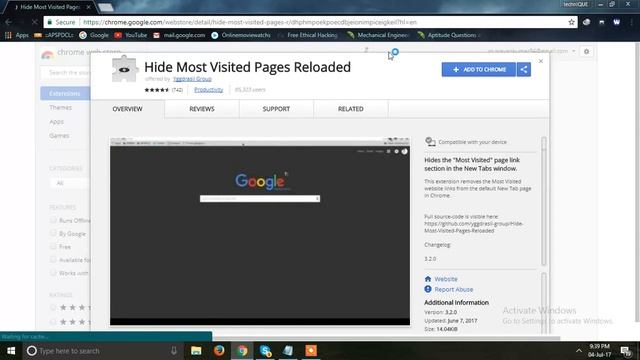Toggle the By Google checkbox

(53, 233)
